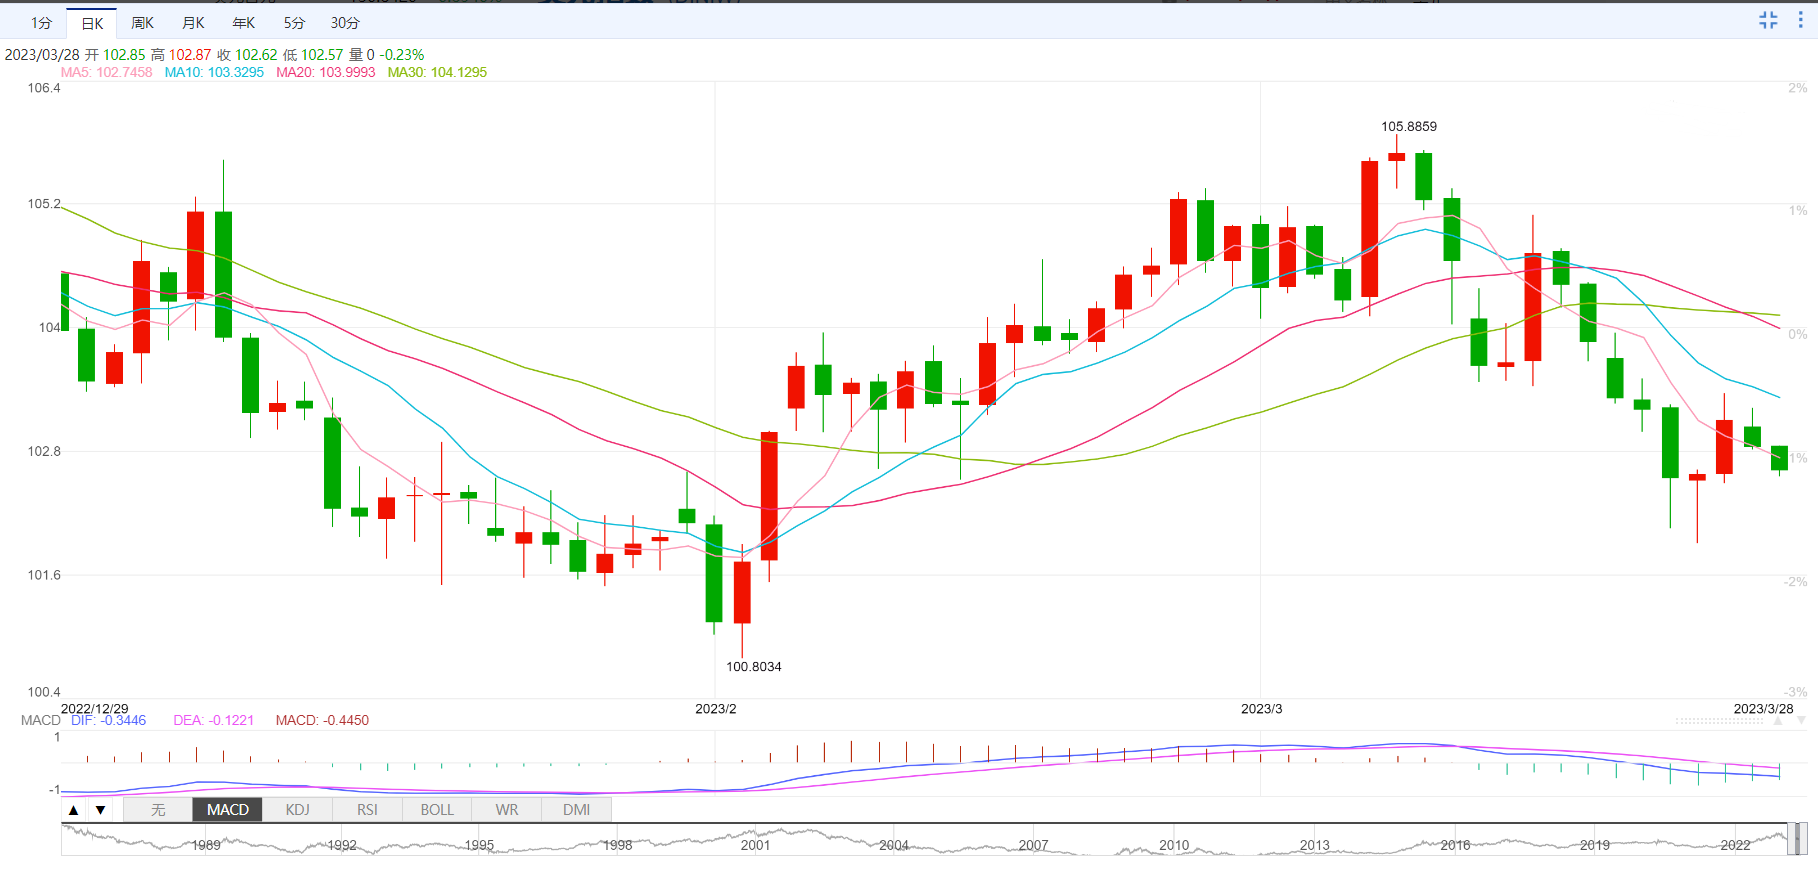This screenshot has width=1818, height=886.
Task: Switch to the 1分 minute chart tab
Action: click(x=41, y=23)
